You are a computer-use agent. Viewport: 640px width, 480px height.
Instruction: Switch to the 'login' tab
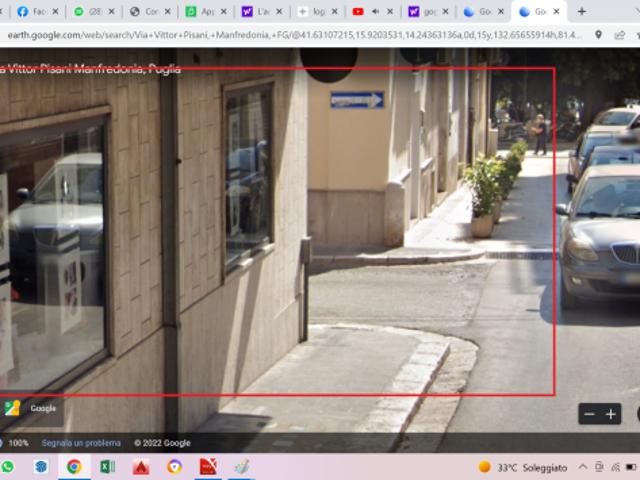tap(317, 12)
